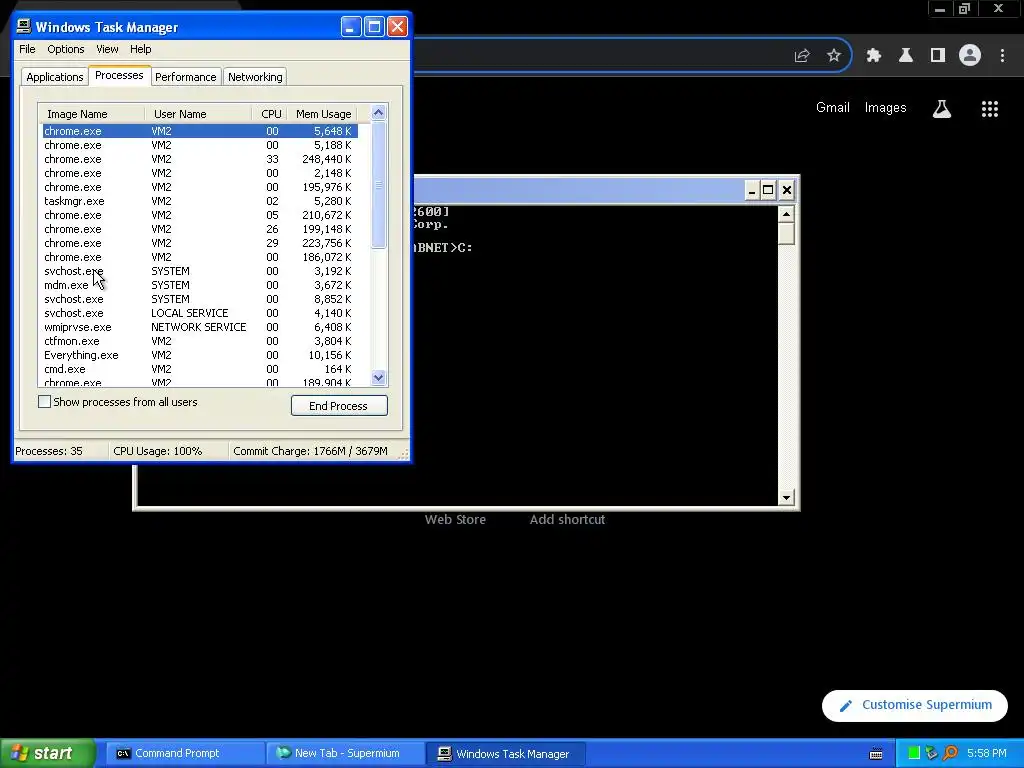Open the View menu in Task Manager

click(107, 49)
